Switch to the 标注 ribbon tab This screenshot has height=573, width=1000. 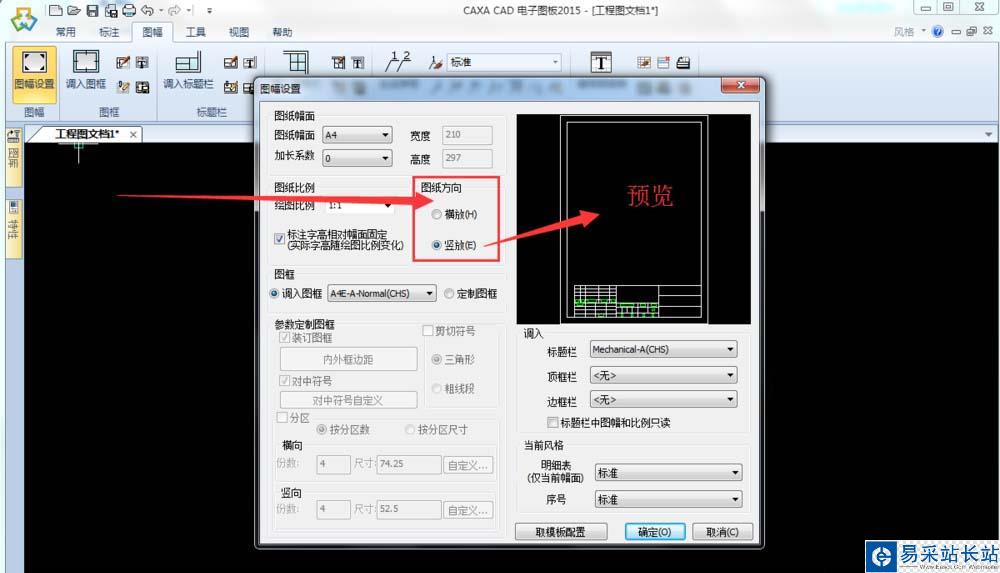pyautogui.click(x=109, y=32)
